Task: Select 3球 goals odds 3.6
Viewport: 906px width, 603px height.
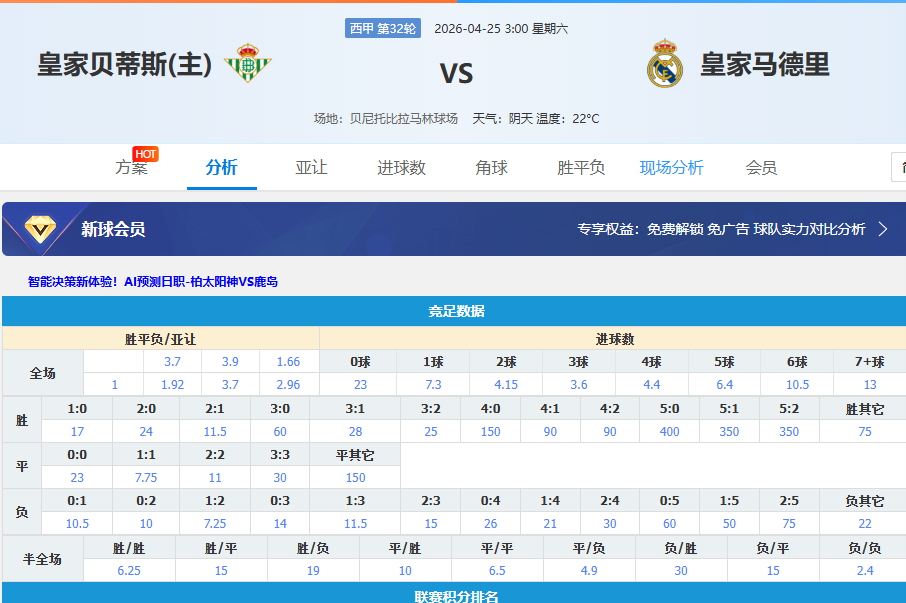Action: pyautogui.click(x=579, y=385)
